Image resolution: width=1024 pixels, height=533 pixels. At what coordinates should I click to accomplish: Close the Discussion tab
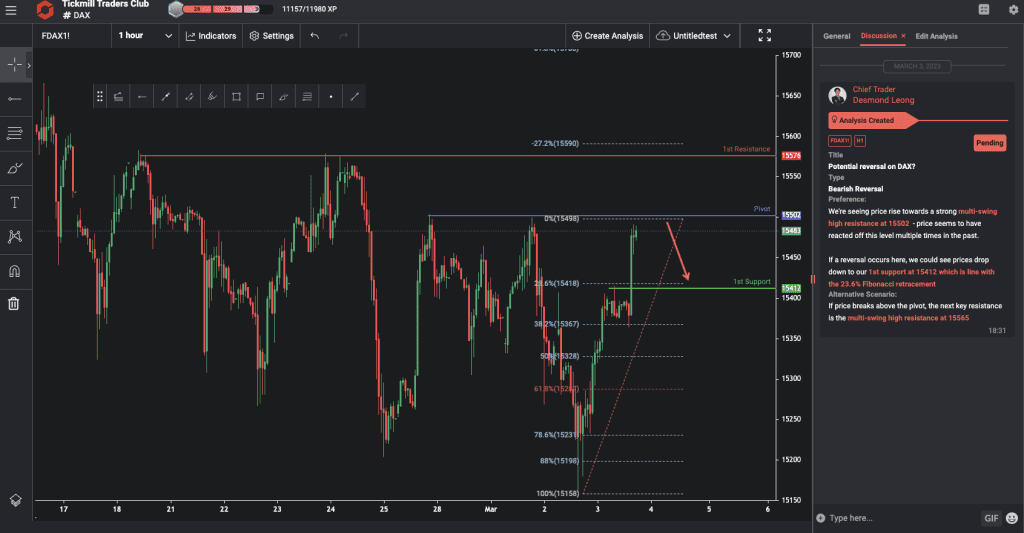903,36
